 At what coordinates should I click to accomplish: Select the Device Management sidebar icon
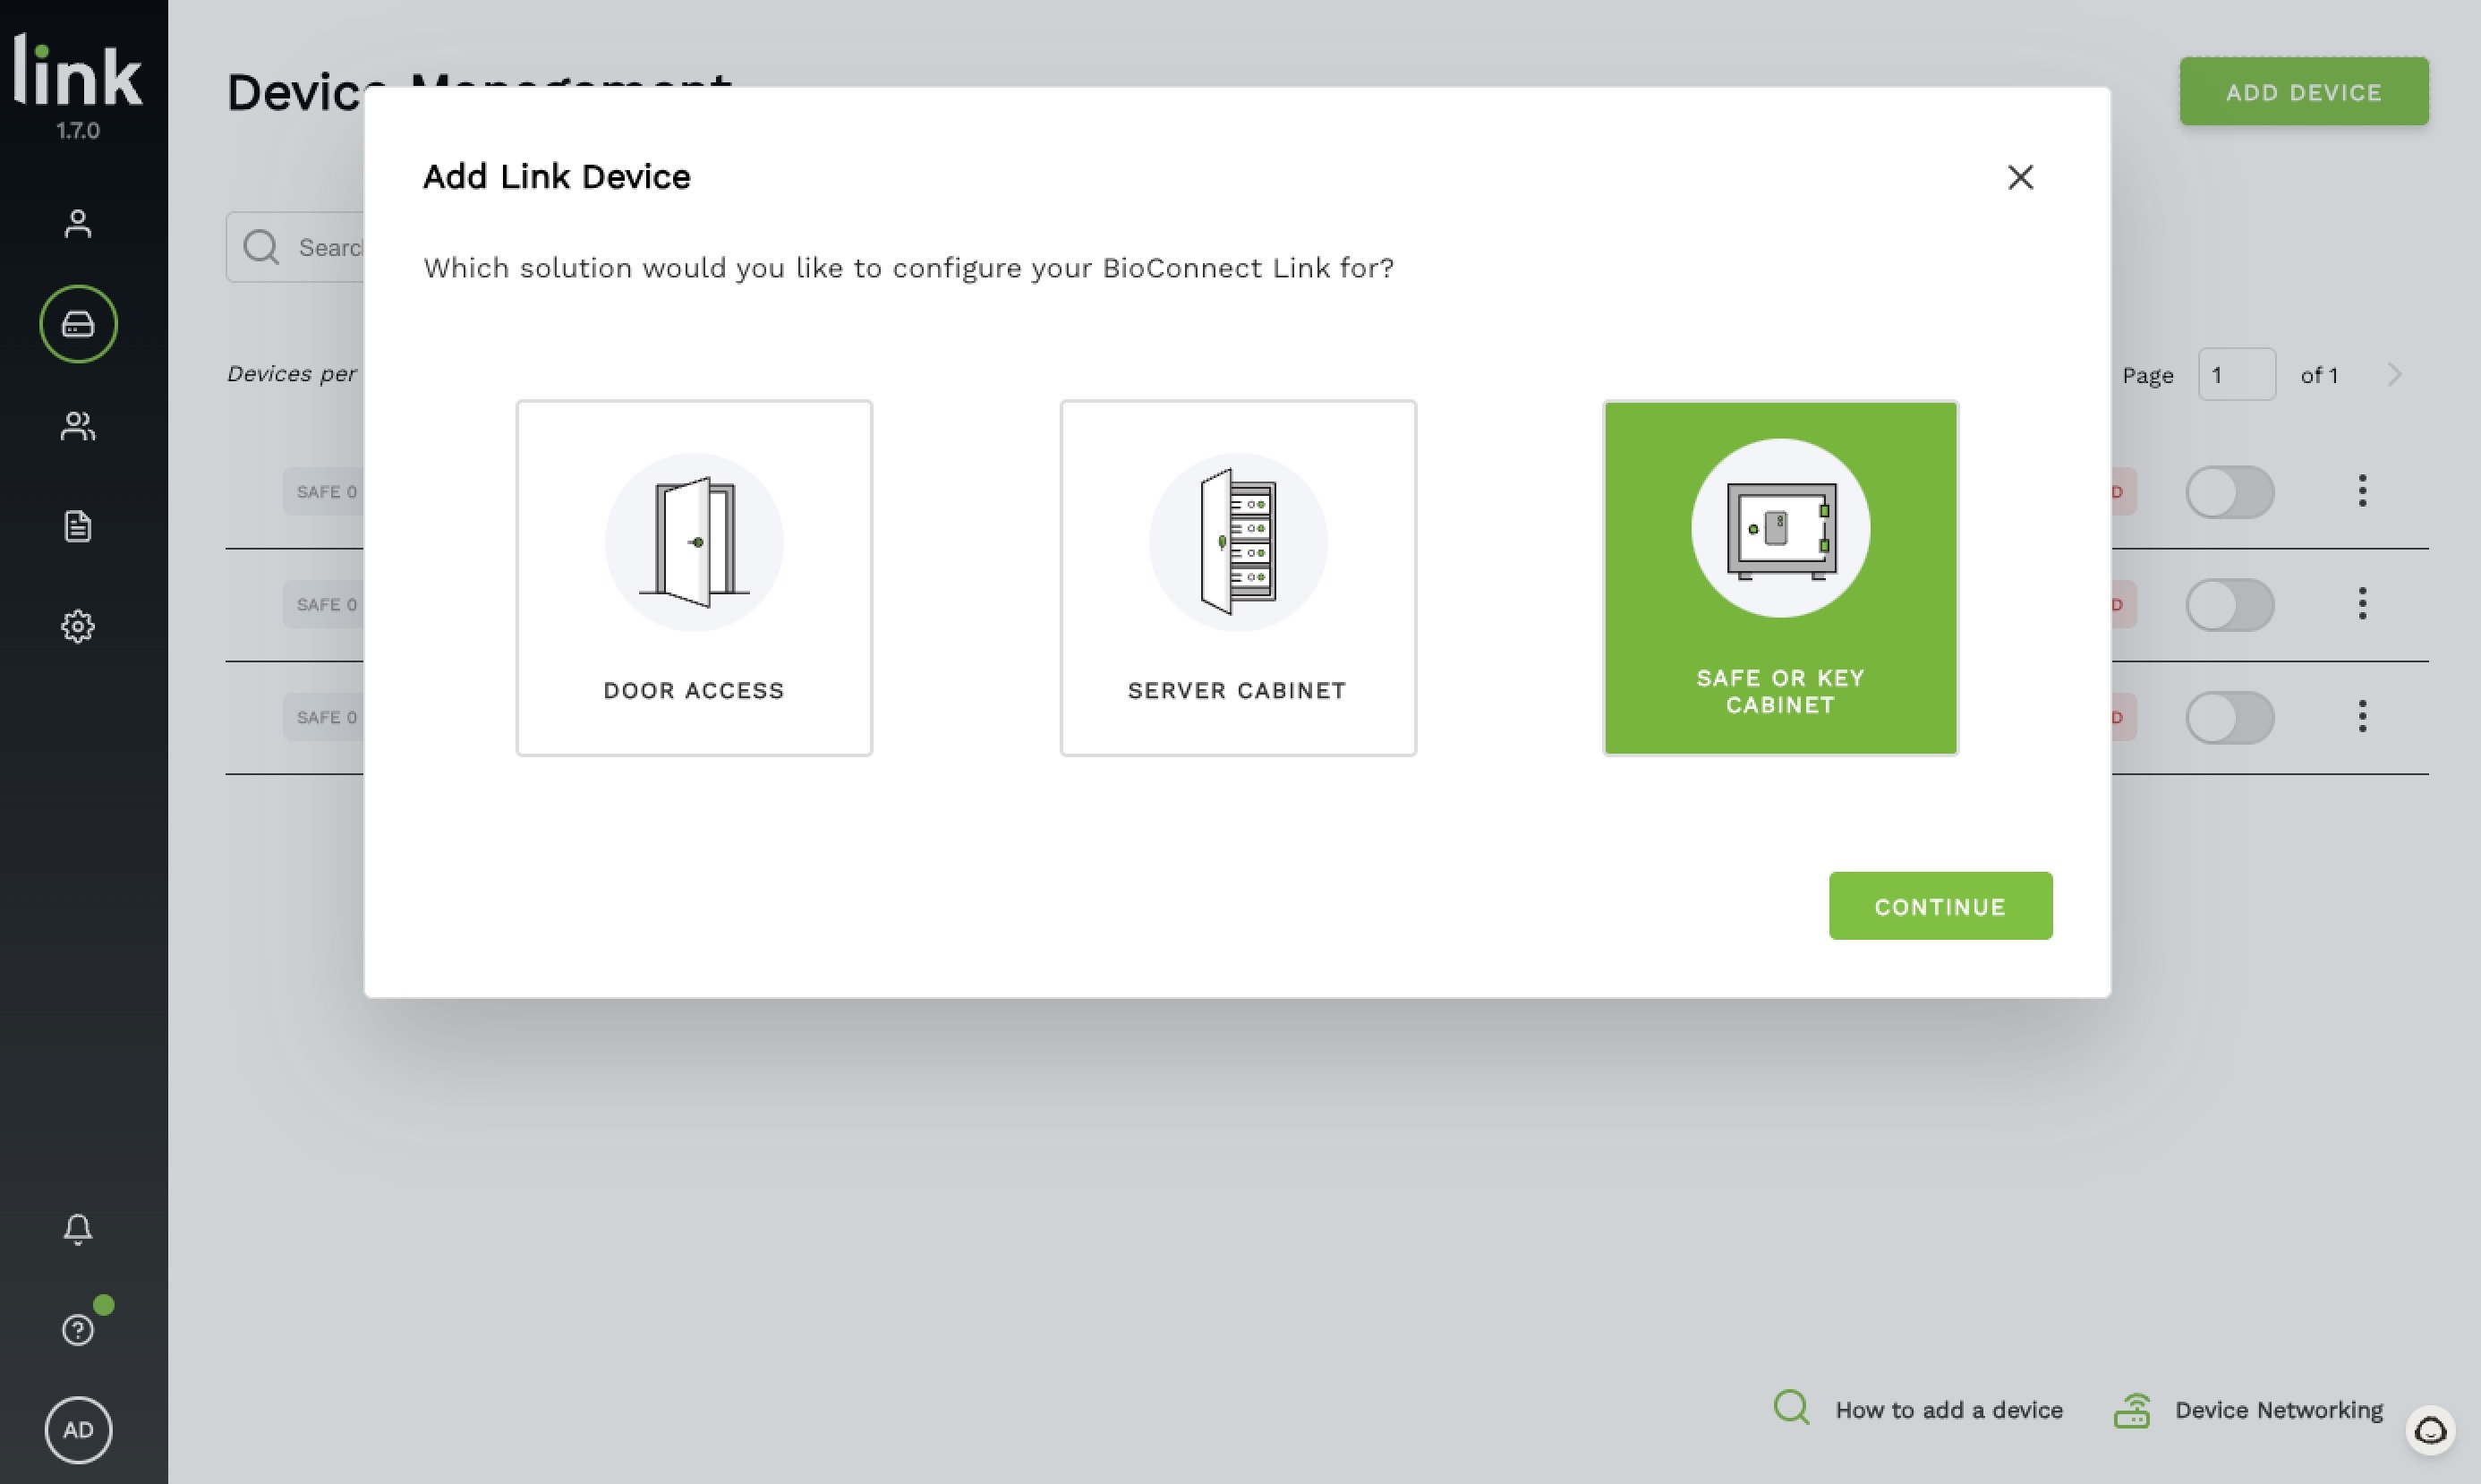(78, 324)
